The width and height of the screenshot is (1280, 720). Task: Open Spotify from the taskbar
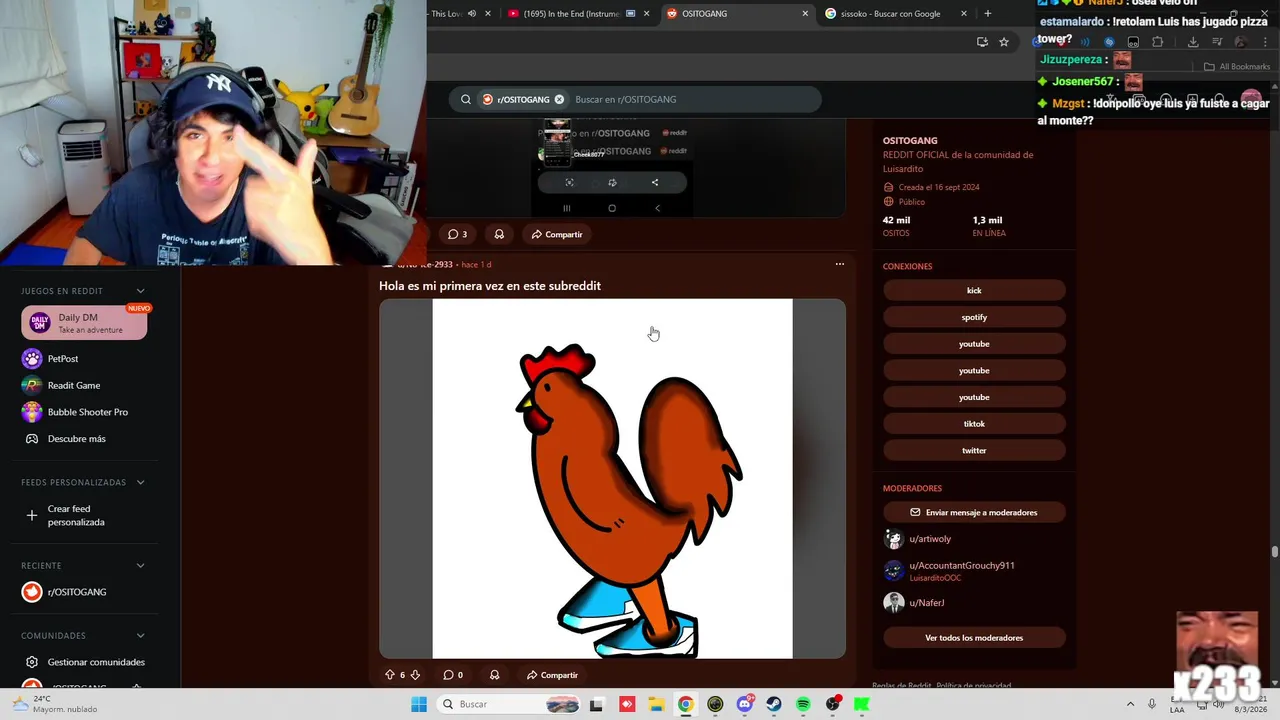pos(803,704)
